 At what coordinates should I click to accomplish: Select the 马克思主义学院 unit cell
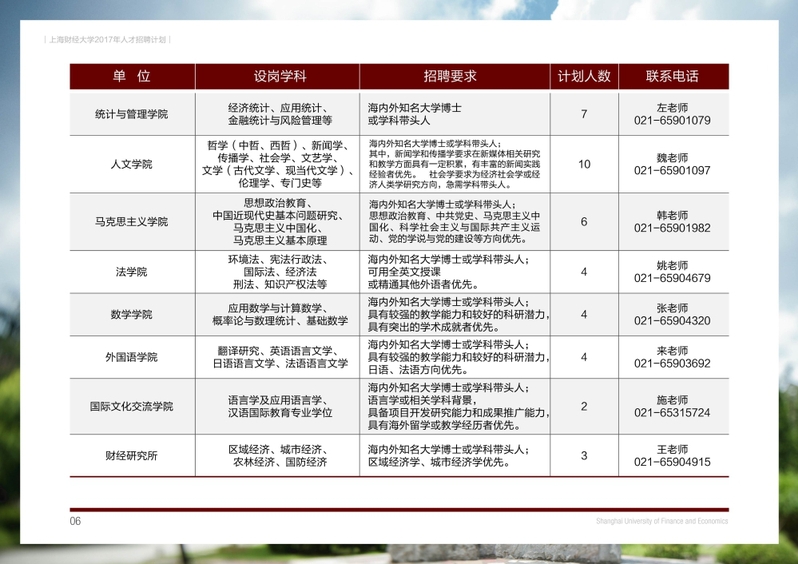click(131, 221)
